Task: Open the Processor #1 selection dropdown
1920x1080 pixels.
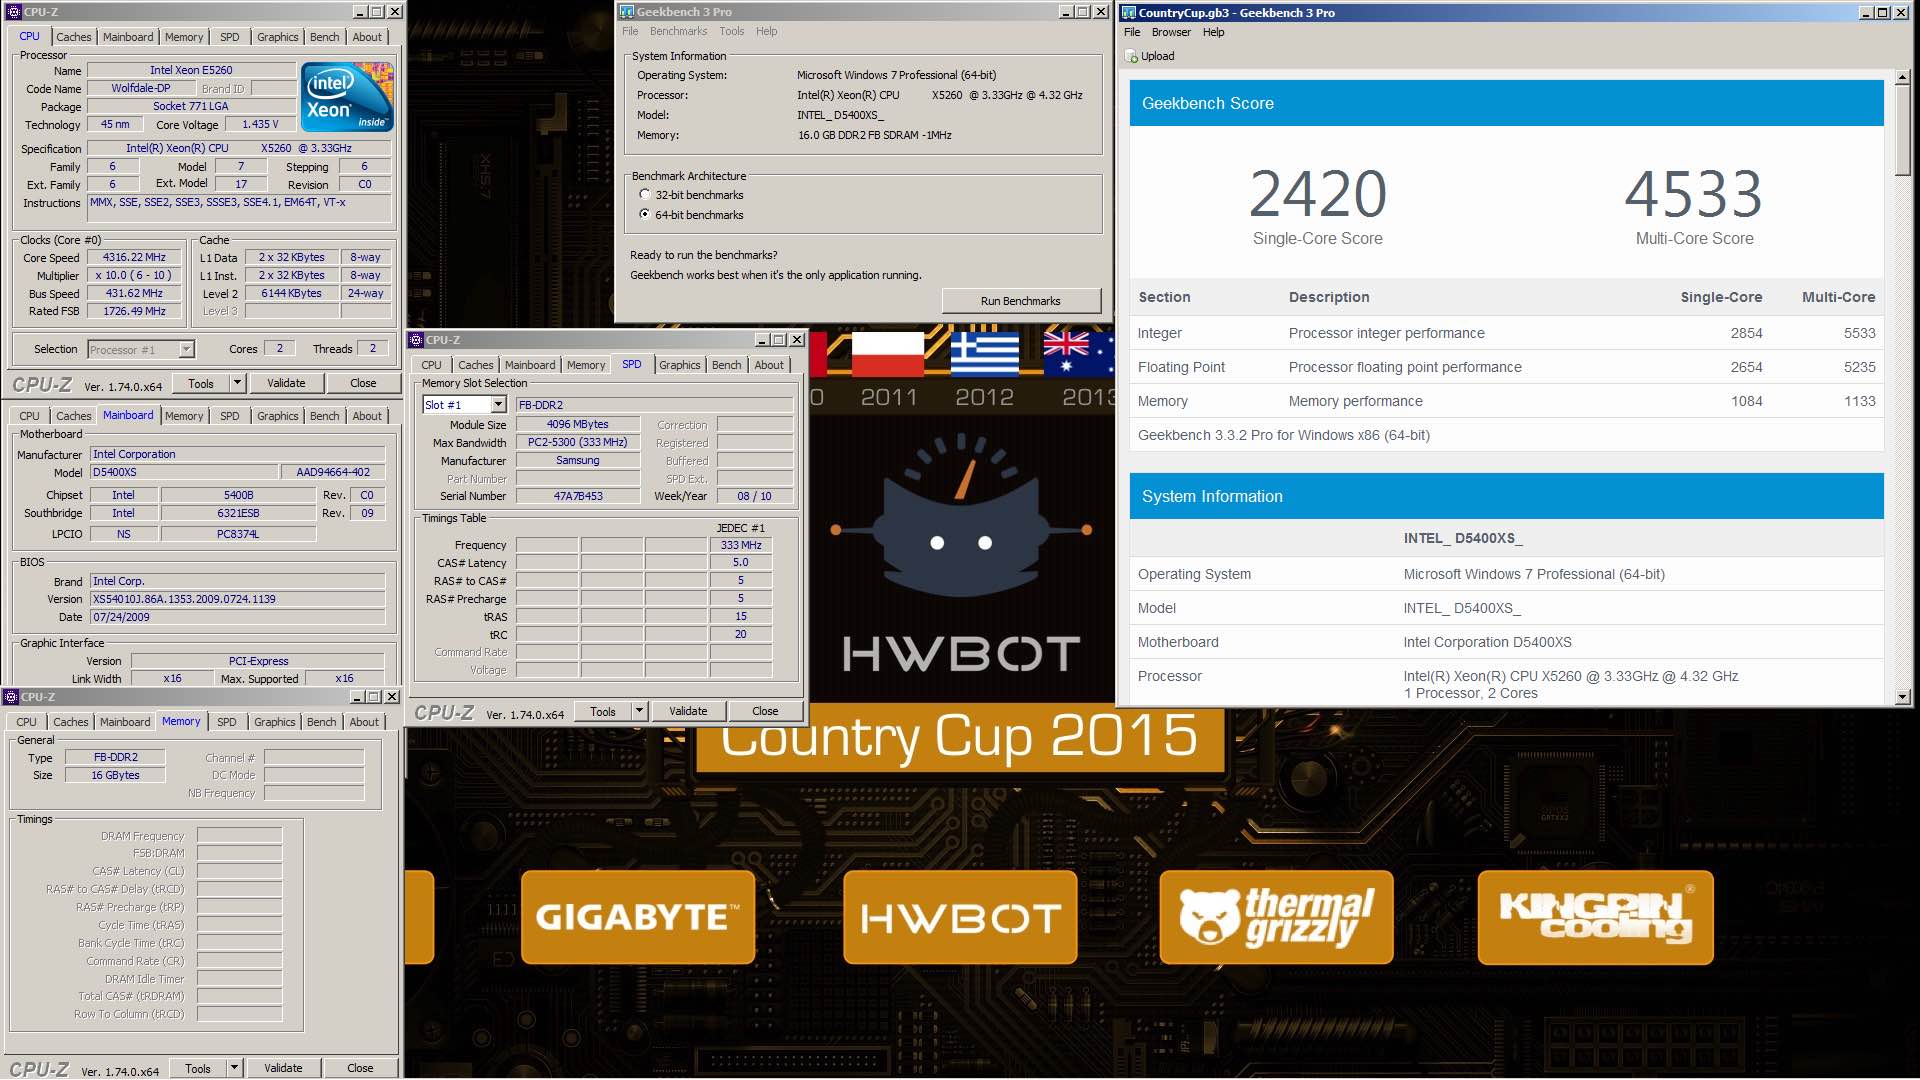Action: [x=186, y=349]
